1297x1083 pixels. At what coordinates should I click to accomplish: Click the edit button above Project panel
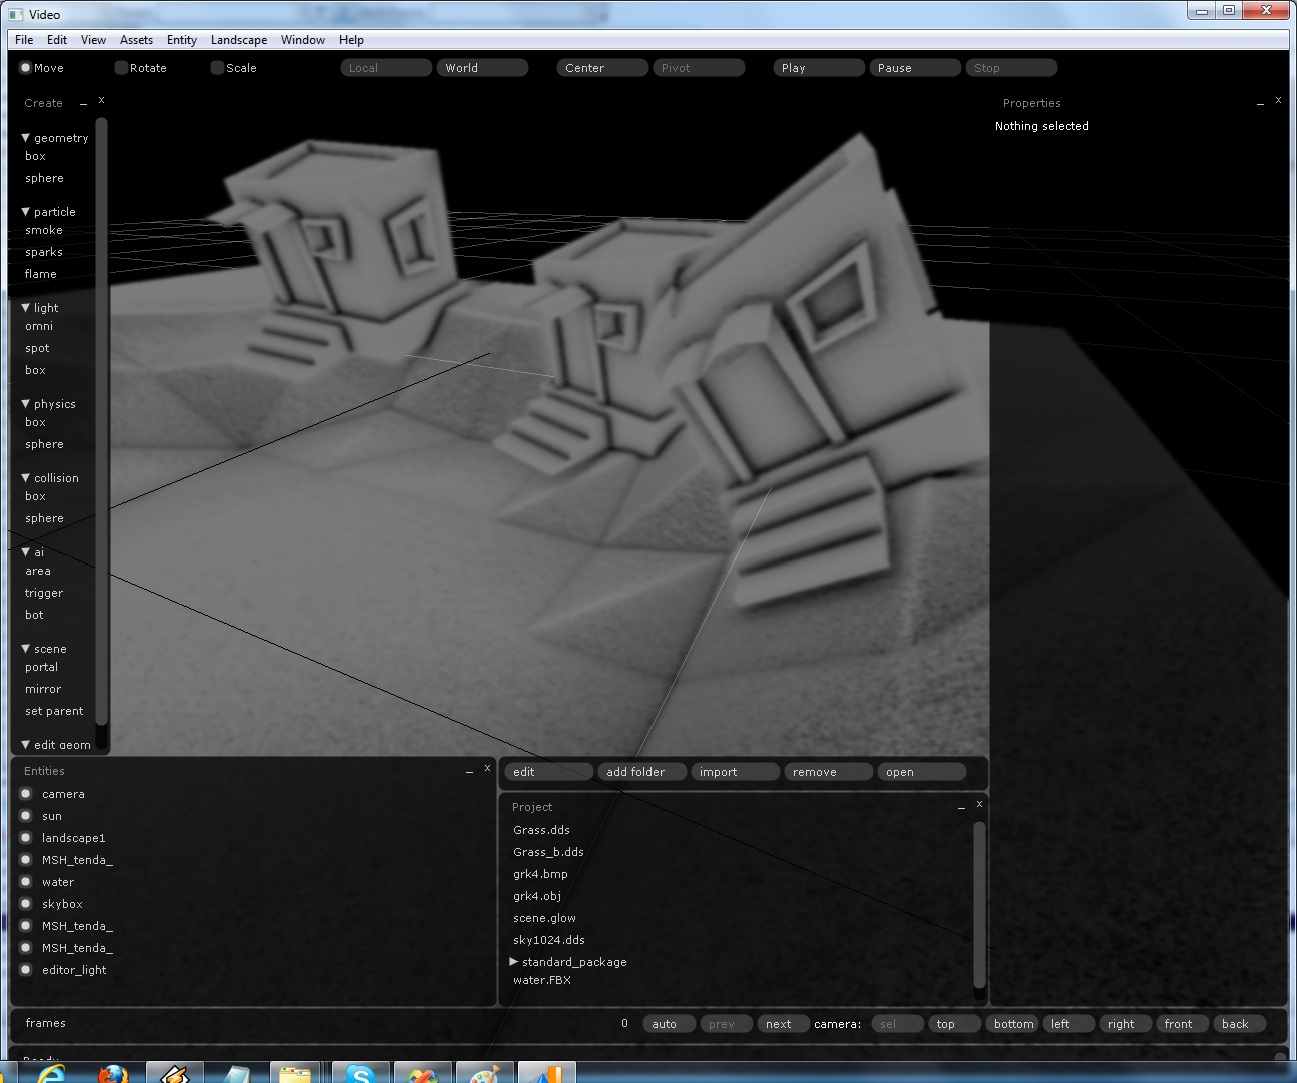coord(549,772)
